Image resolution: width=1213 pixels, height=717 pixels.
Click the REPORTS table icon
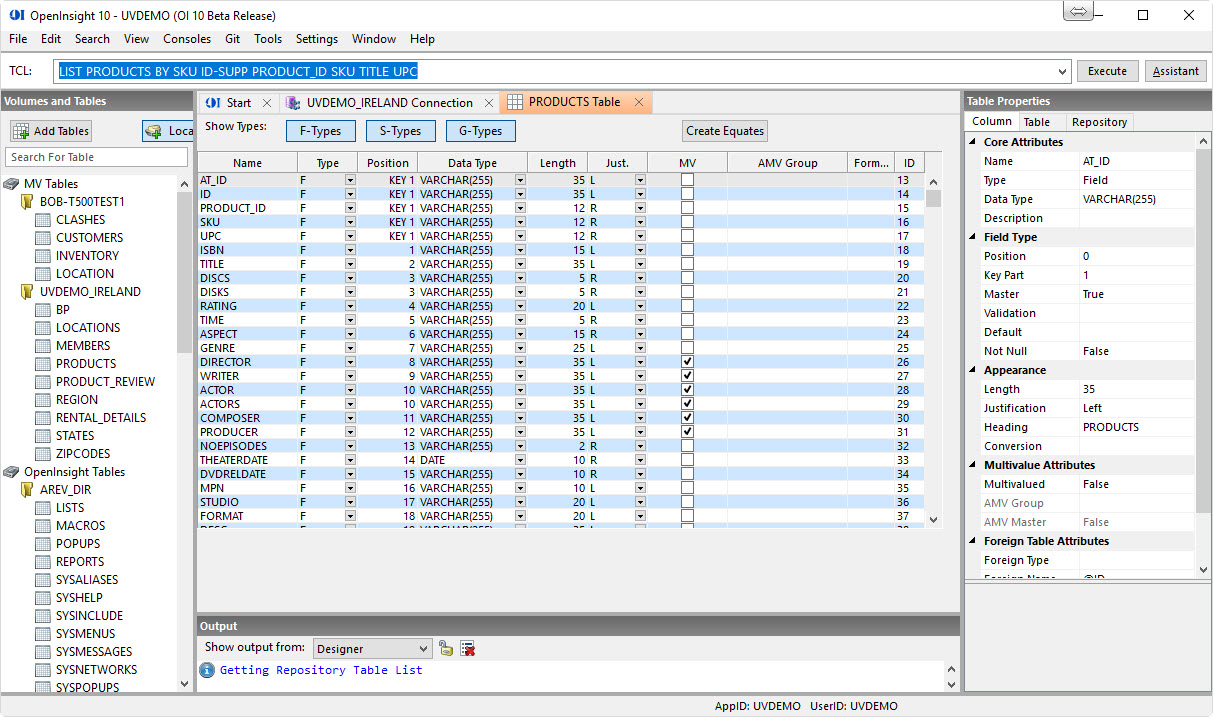pos(43,562)
